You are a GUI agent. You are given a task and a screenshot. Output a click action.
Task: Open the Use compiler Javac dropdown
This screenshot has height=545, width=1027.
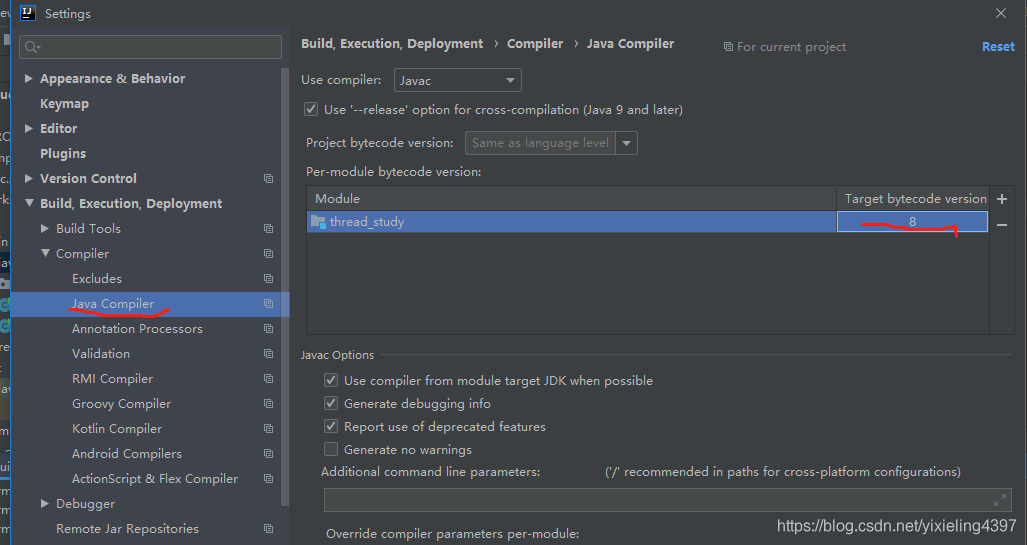point(458,80)
